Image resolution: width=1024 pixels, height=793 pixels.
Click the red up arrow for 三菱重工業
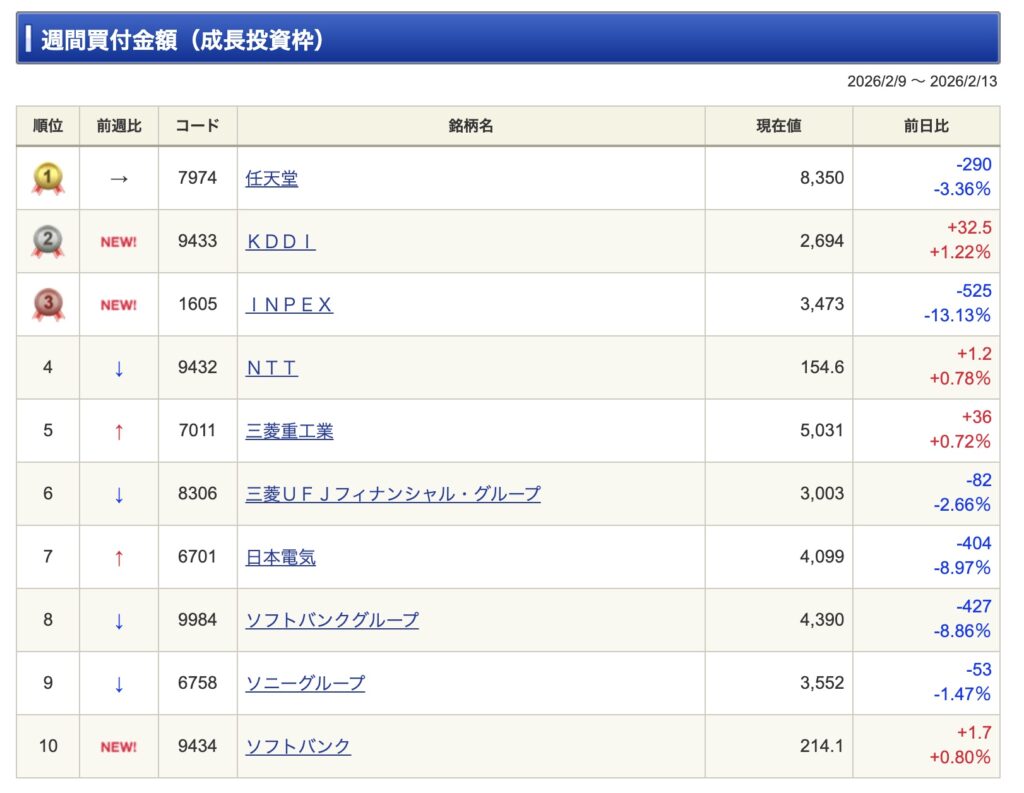(119, 431)
